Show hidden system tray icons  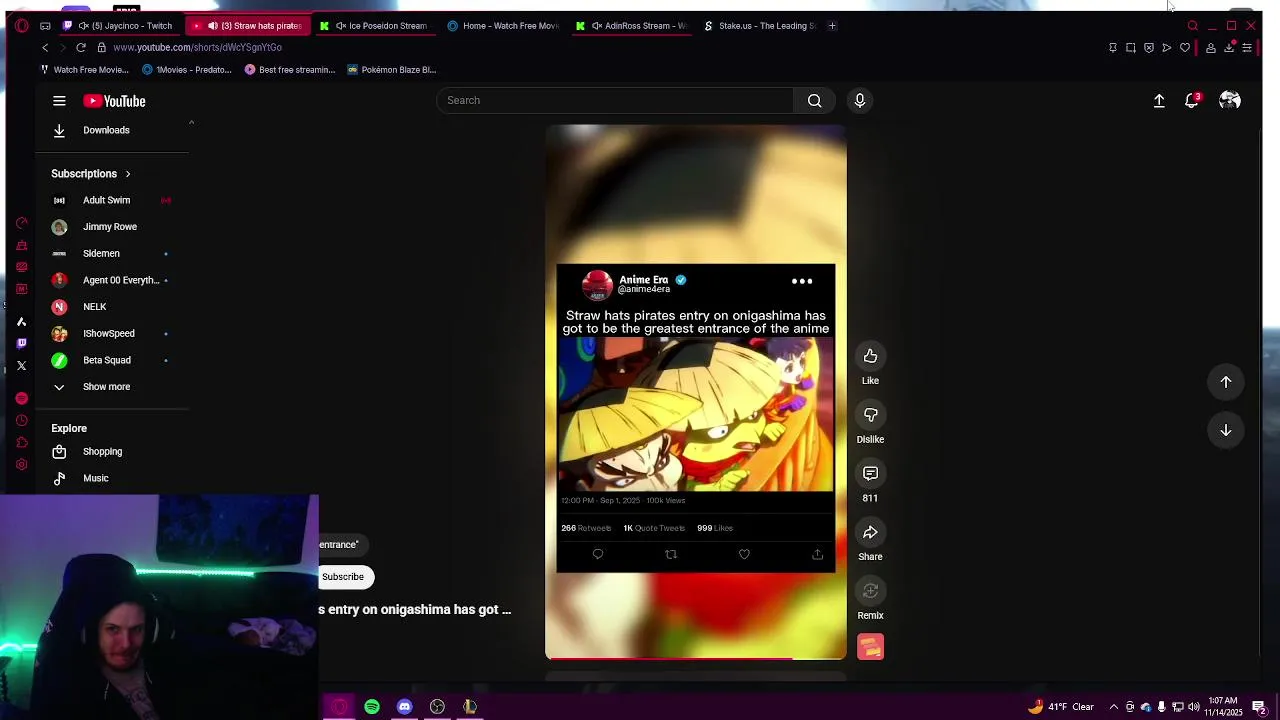1114,707
